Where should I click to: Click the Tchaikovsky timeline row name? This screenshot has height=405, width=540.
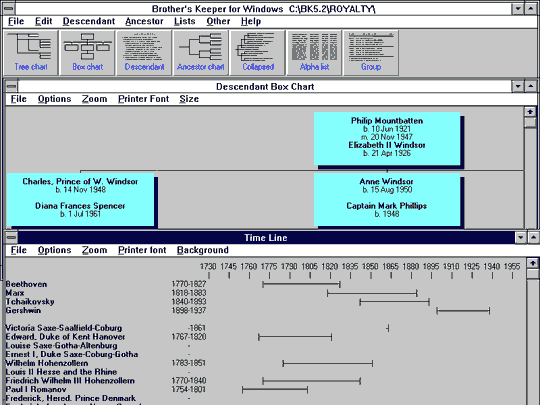30,302
